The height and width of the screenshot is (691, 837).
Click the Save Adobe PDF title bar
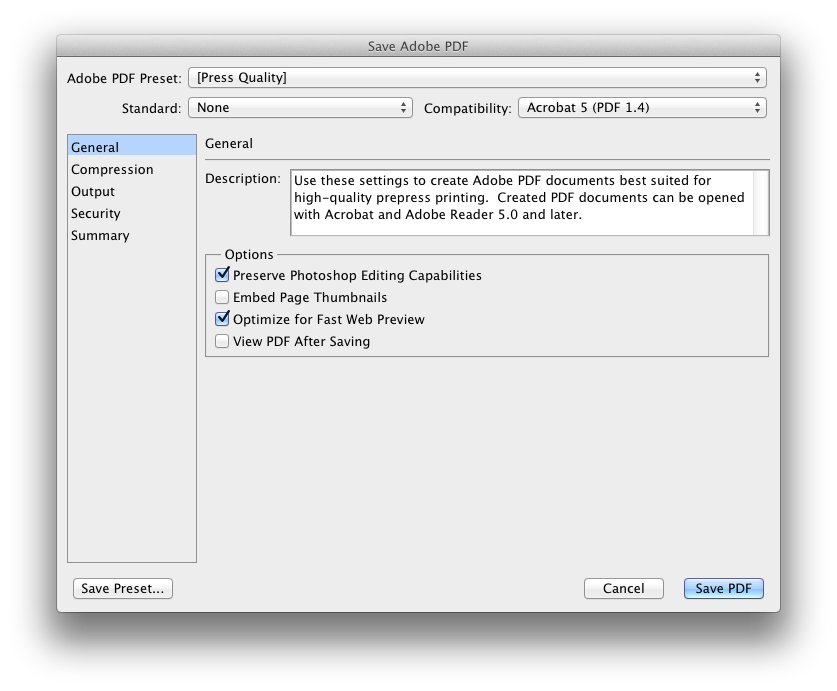tap(418, 46)
